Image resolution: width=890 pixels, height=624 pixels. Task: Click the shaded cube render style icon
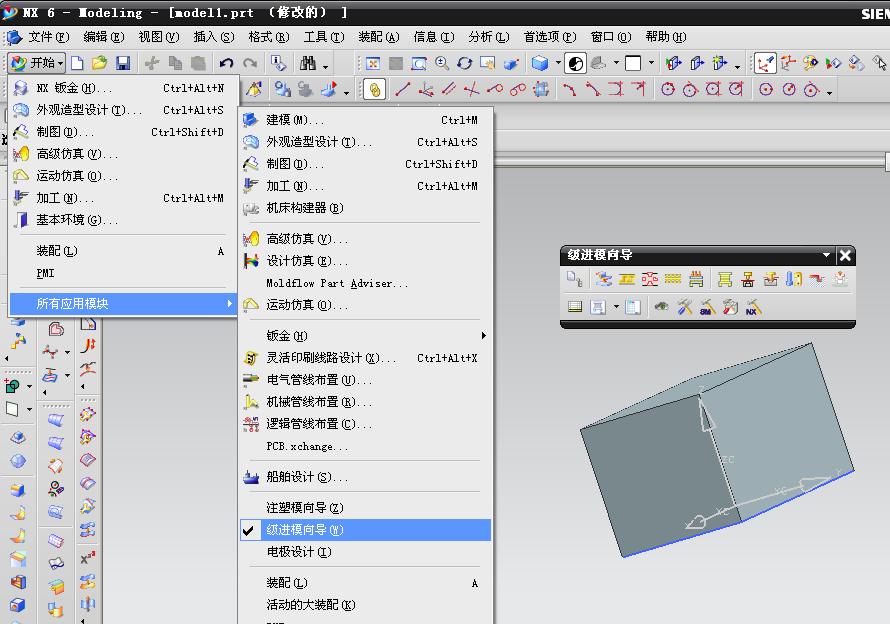[x=540, y=63]
